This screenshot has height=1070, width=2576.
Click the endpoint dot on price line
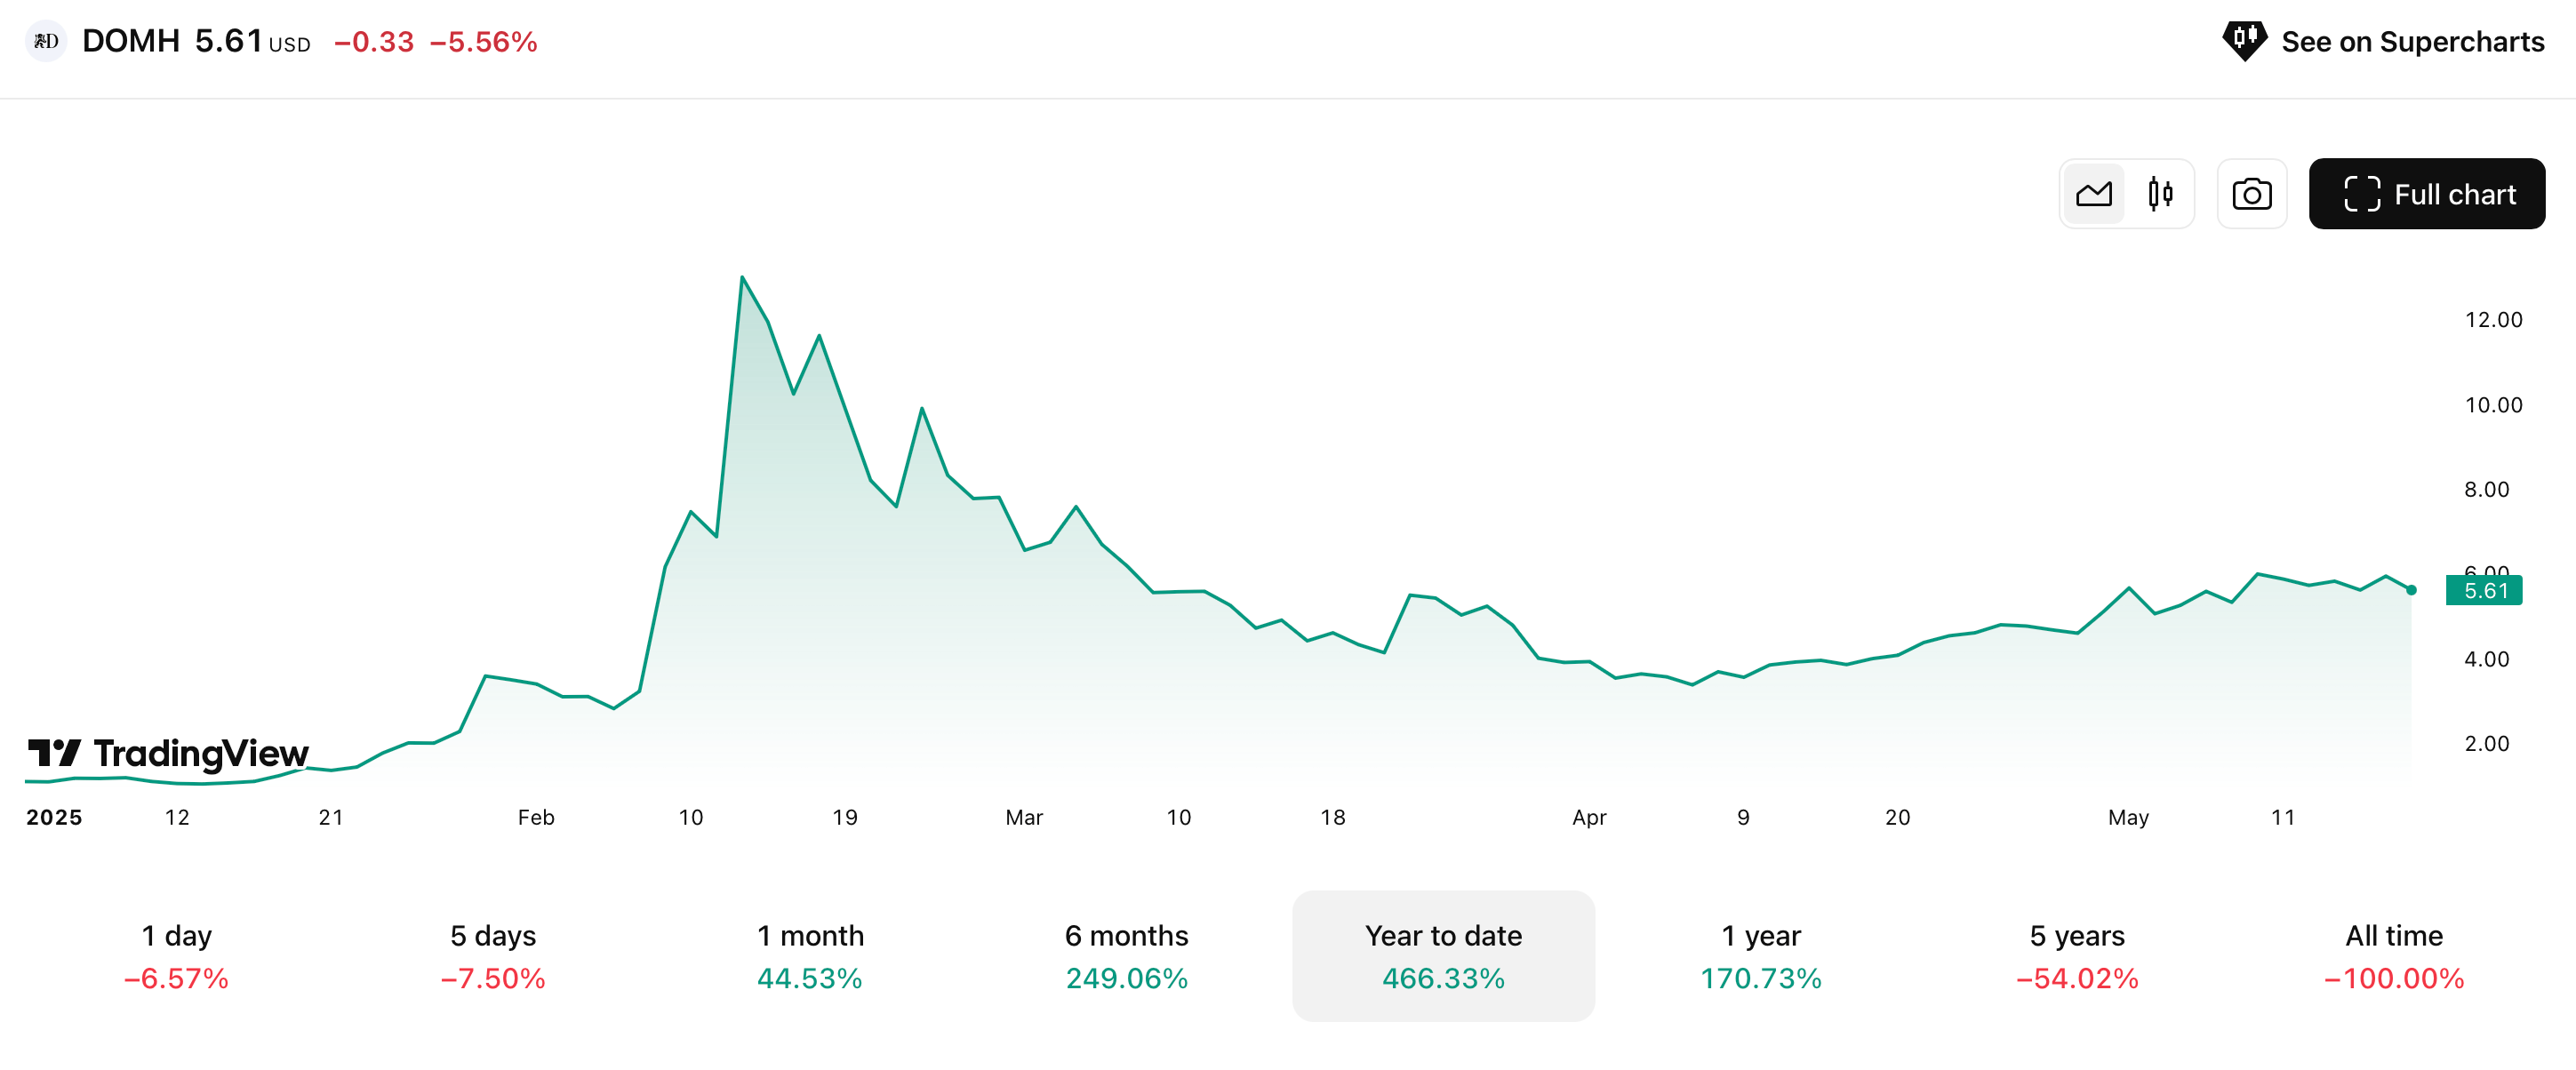tap(2411, 590)
